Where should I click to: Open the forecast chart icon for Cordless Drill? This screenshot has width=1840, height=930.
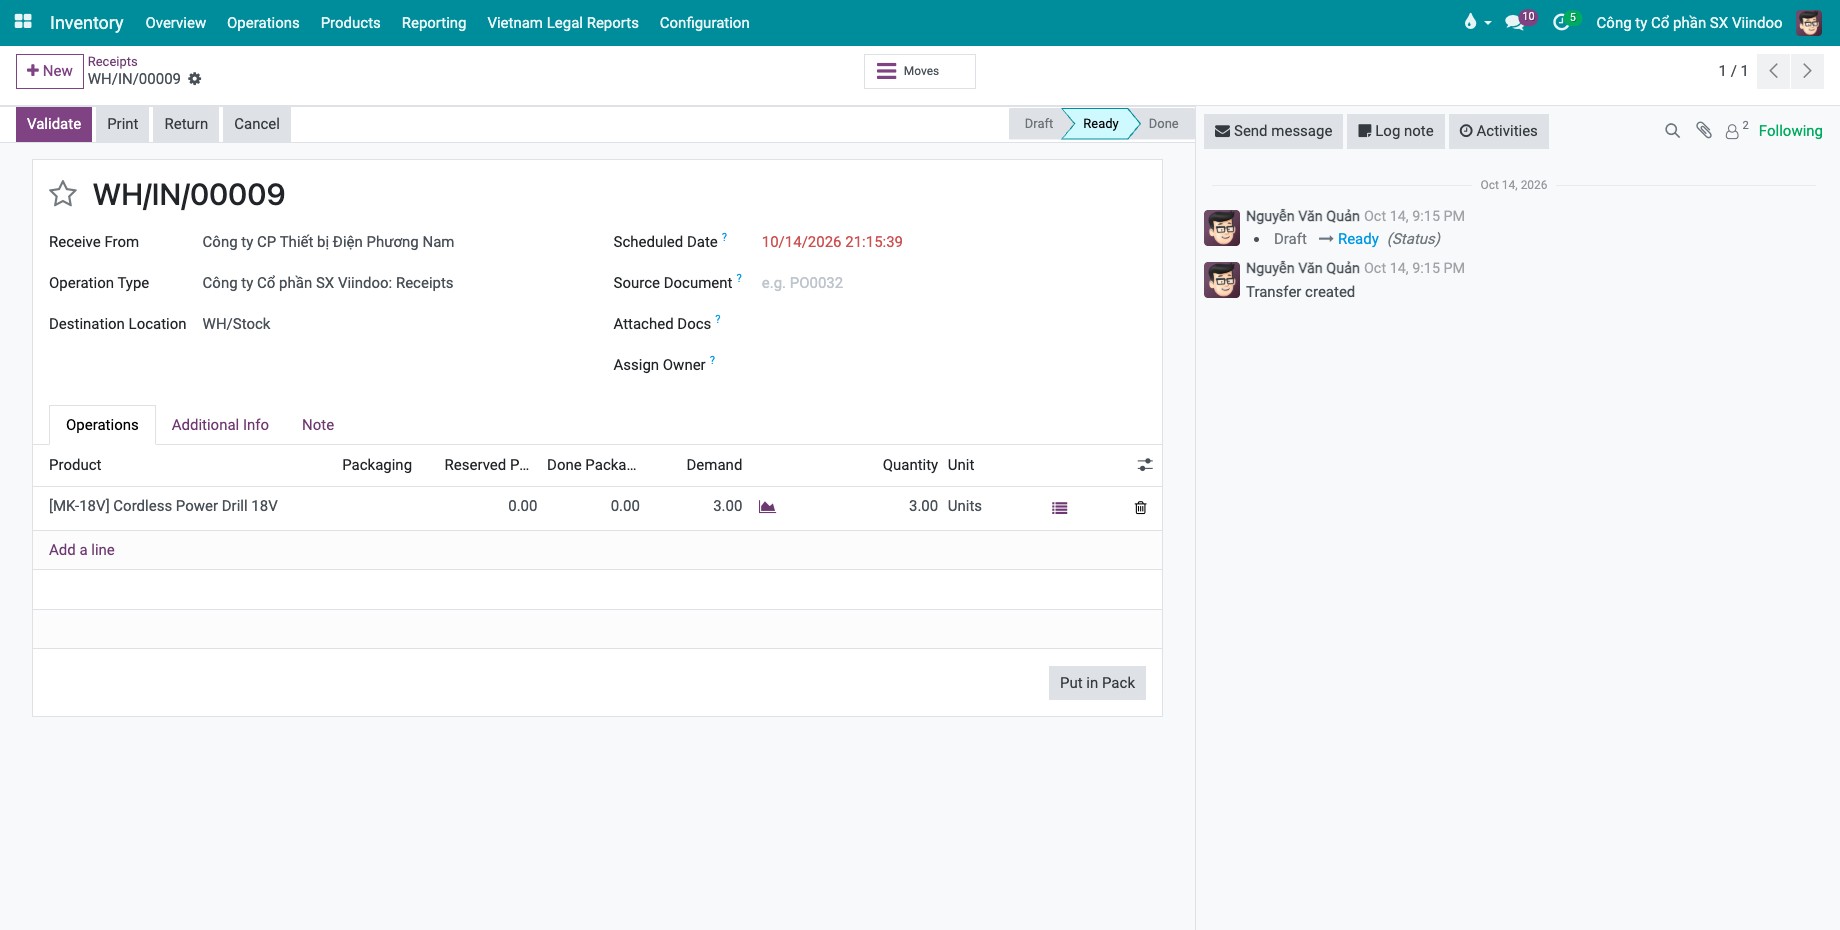pos(767,507)
